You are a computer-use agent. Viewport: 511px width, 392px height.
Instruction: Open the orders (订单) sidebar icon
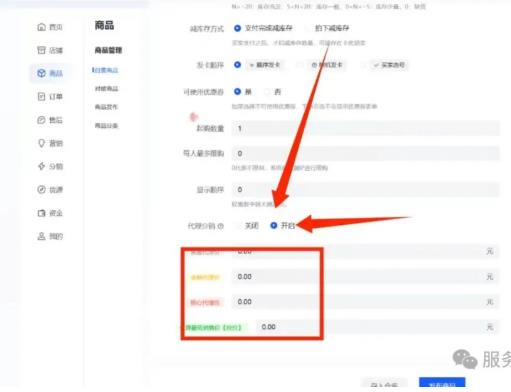pos(41,96)
